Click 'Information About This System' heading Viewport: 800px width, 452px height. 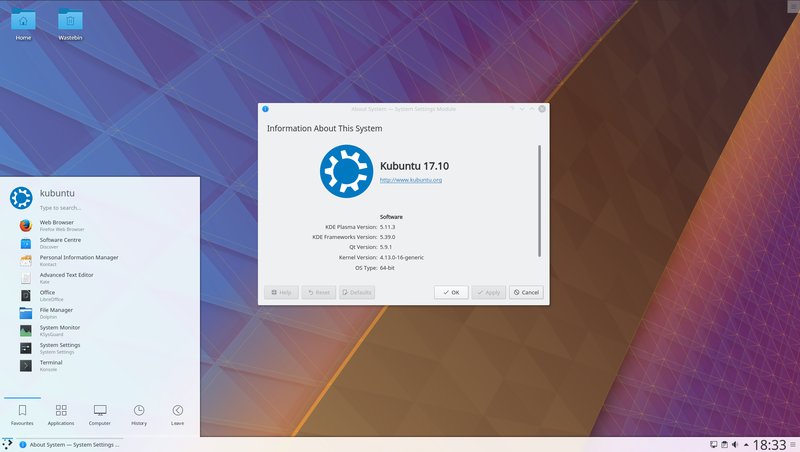[x=324, y=129]
